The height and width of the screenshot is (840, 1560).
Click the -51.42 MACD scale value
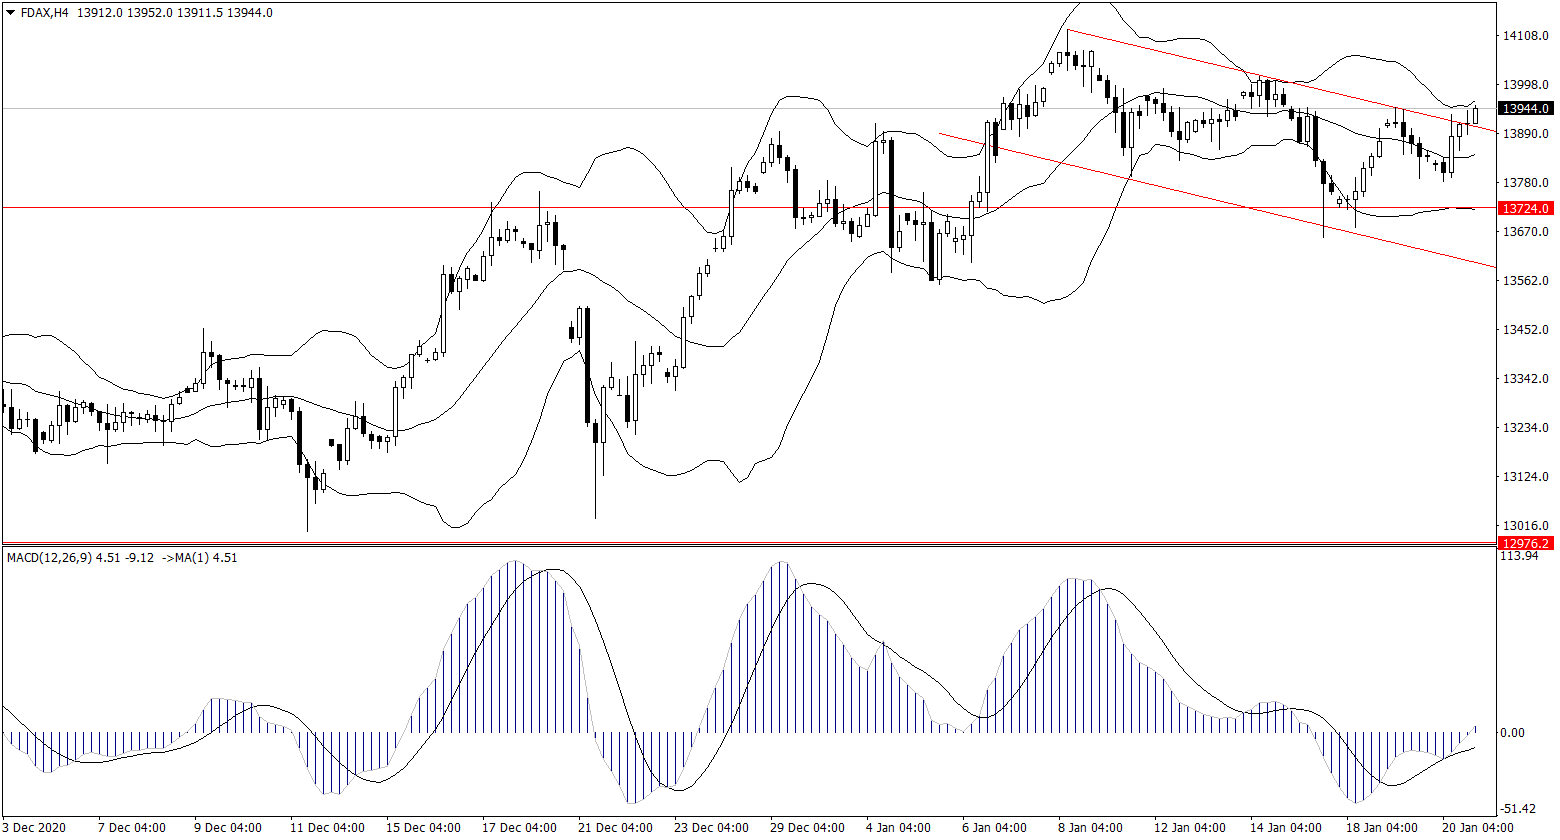pyautogui.click(x=1522, y=808)
